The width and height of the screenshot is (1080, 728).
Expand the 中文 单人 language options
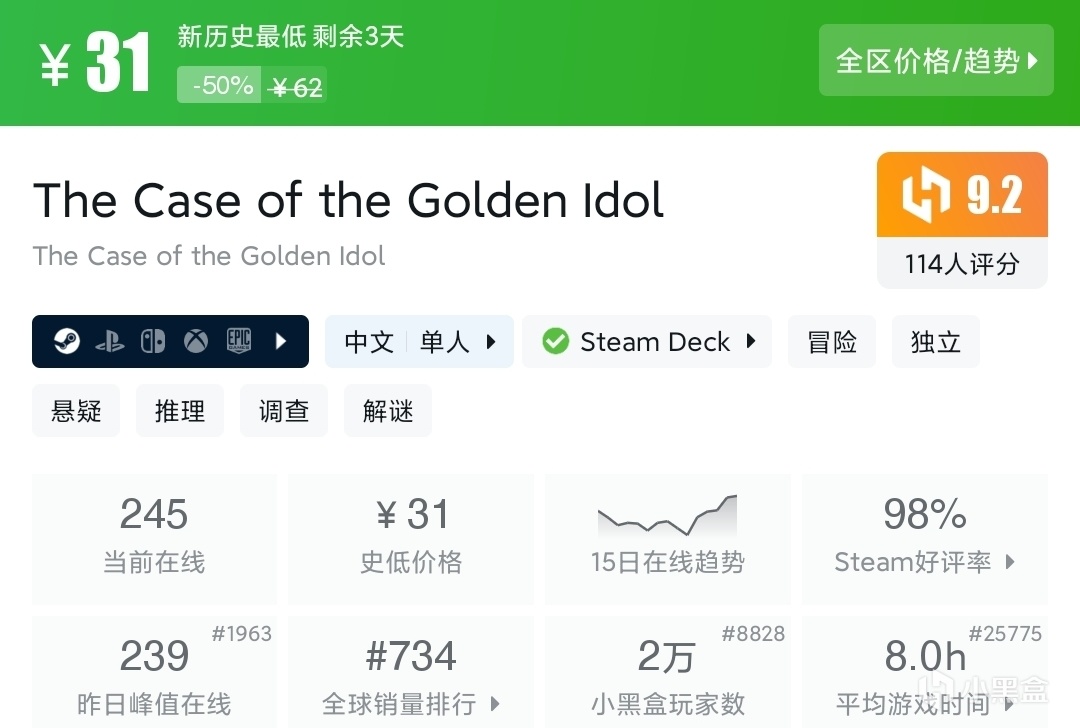pos(419,342)
